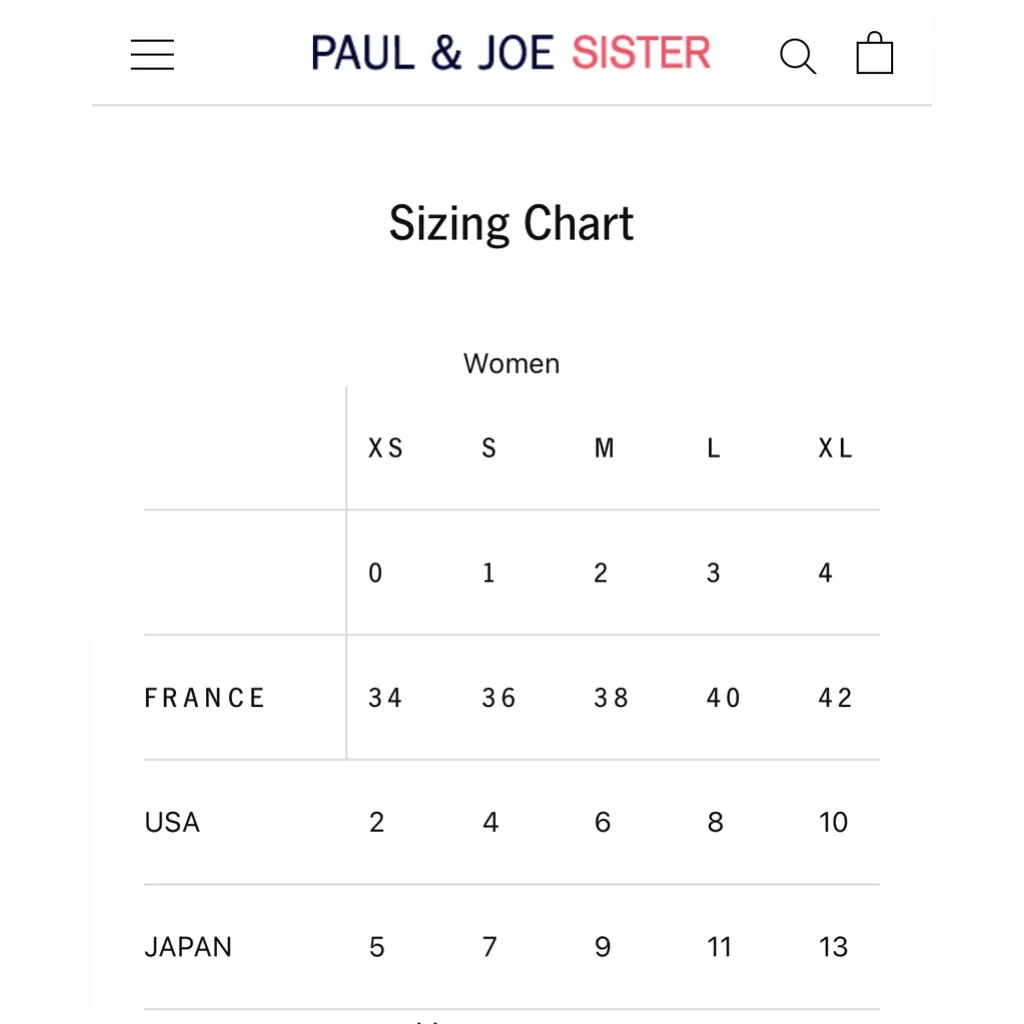Click USA size 10 cell

pos(833,823)
